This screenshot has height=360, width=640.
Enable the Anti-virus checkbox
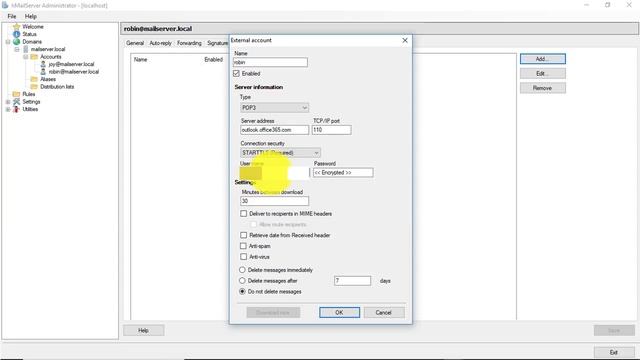244,257
